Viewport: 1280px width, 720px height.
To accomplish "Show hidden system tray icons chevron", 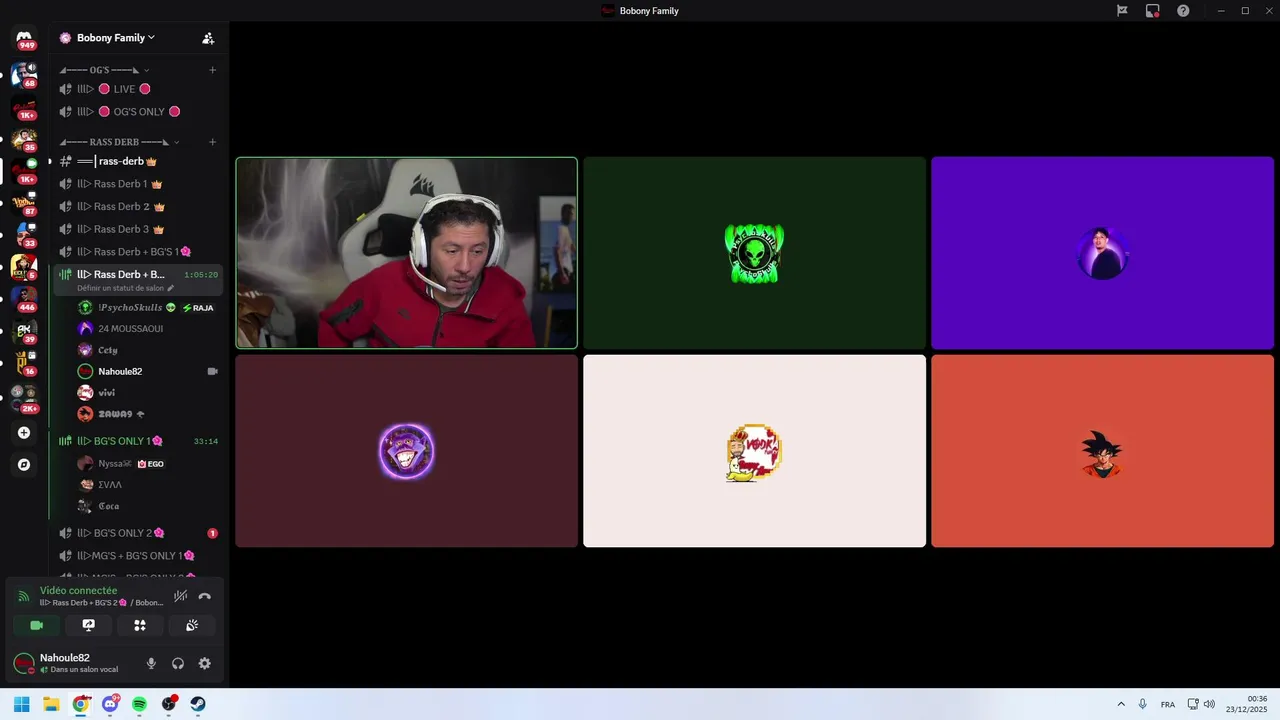I will [1121, 704].
